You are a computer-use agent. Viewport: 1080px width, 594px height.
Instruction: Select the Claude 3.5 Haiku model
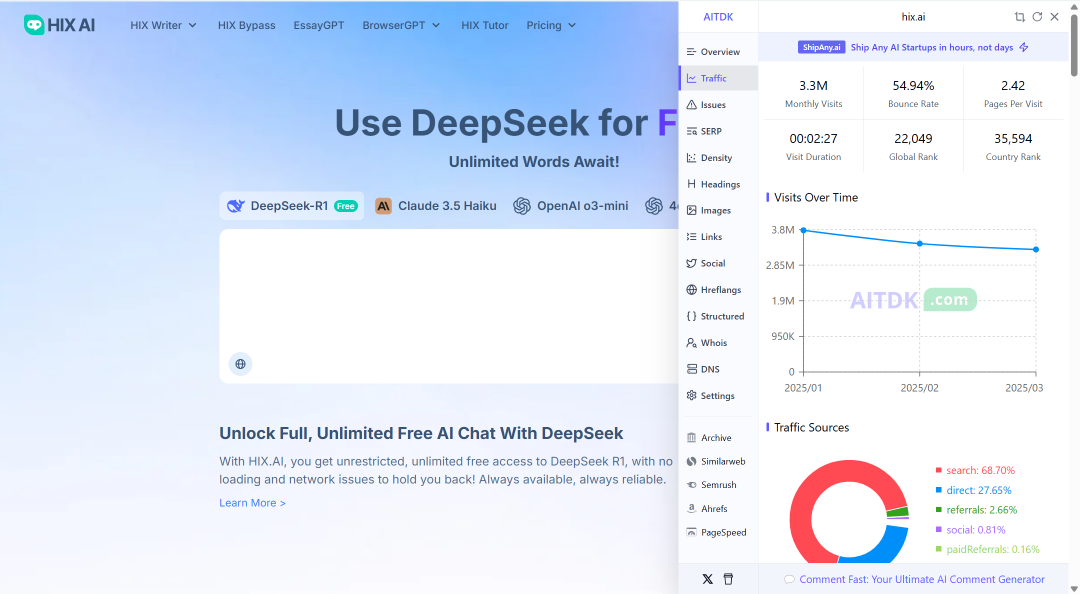tap(436, 206)
